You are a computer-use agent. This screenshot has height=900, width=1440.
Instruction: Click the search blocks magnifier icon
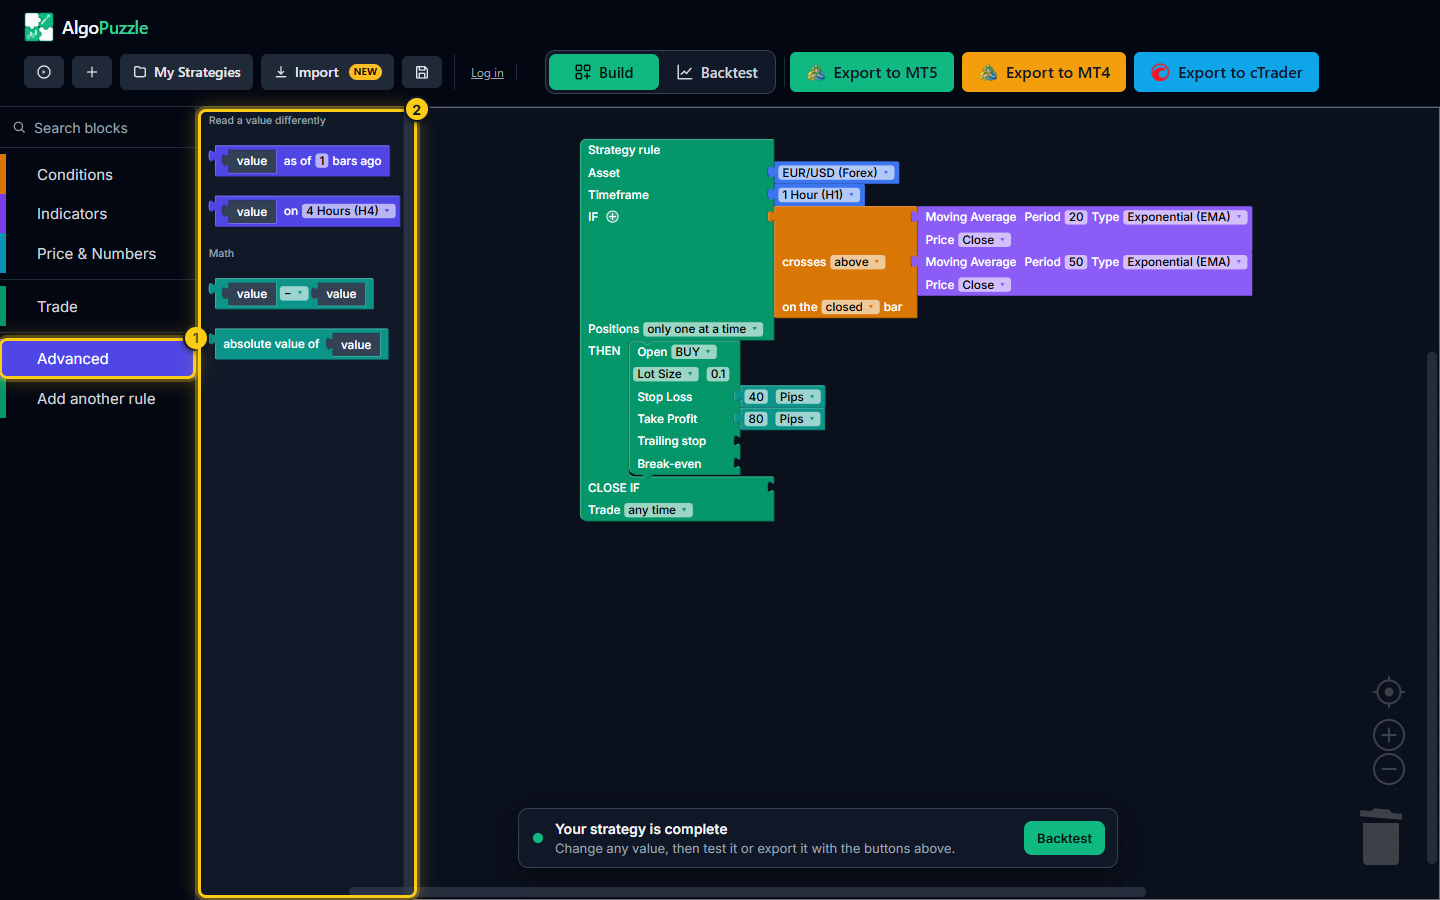pyautogui.click(x=19, y=128)
